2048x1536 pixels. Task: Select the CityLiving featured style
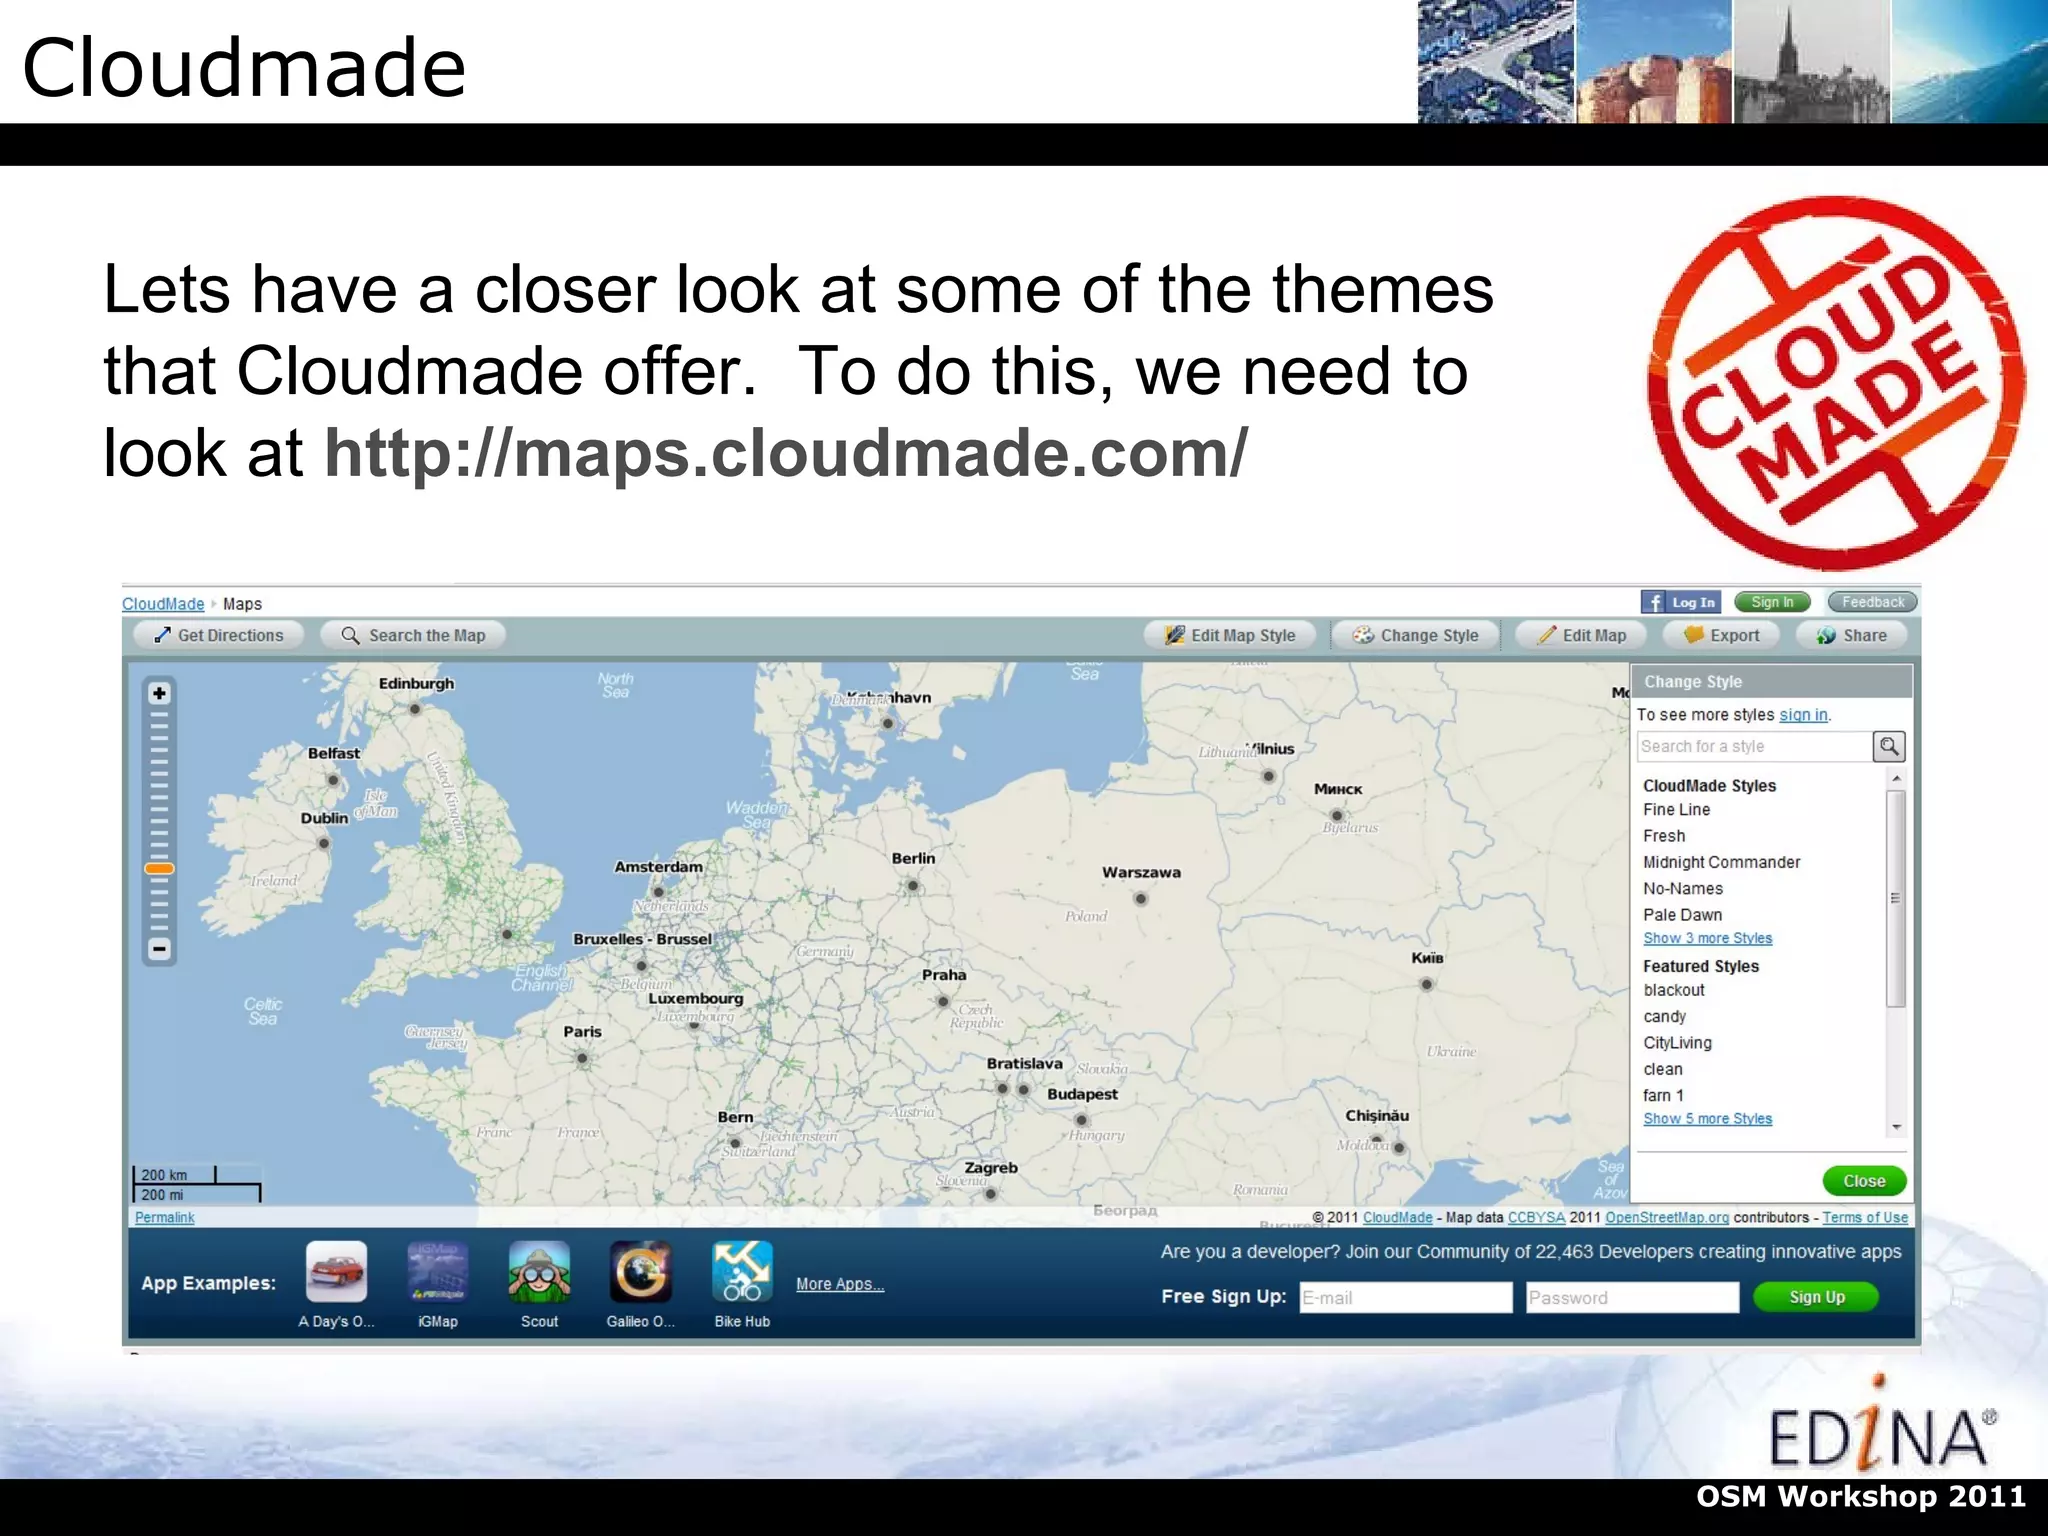click(x=1677, y=1043)
